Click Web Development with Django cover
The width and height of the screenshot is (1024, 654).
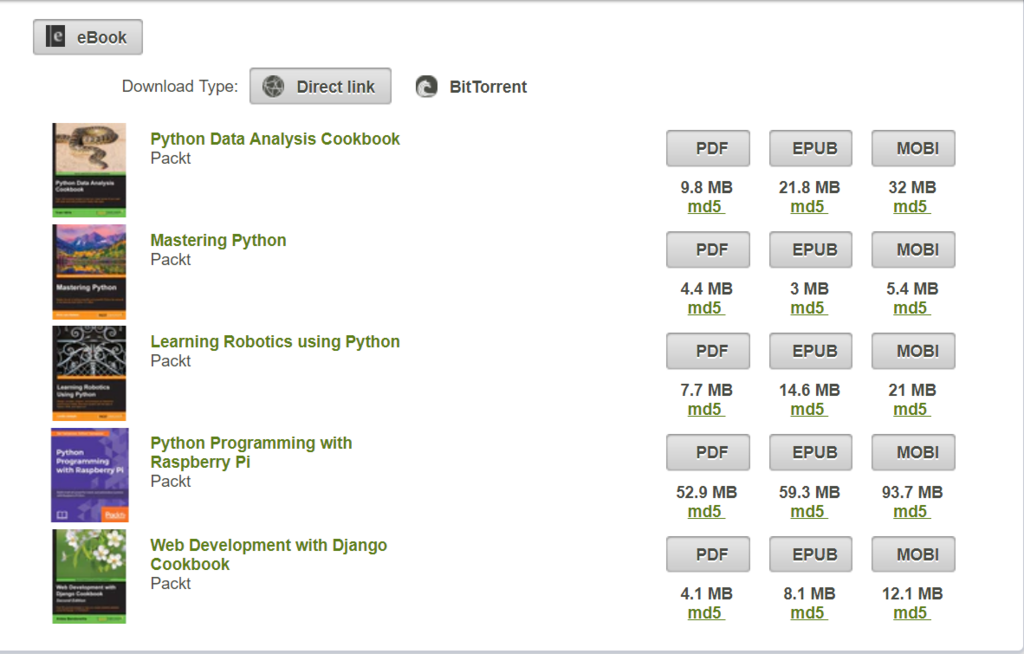89,577
